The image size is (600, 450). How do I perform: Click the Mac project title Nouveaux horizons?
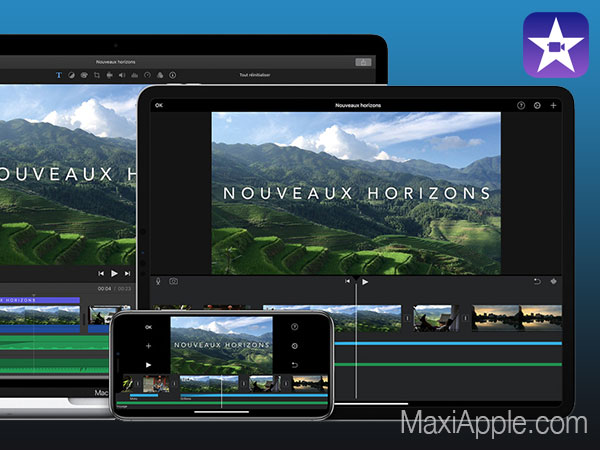pyautogui.click(x=116, y=62)
